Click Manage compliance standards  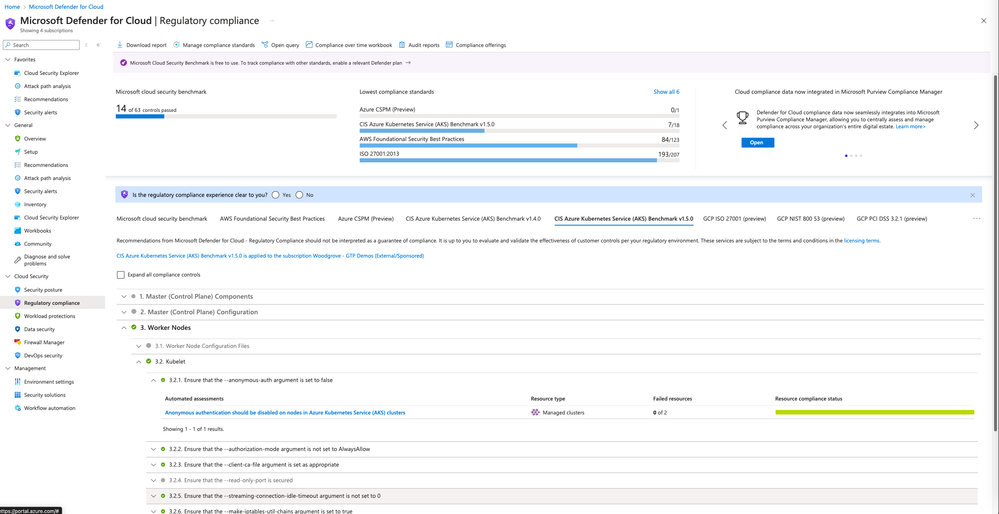point(214,45)
